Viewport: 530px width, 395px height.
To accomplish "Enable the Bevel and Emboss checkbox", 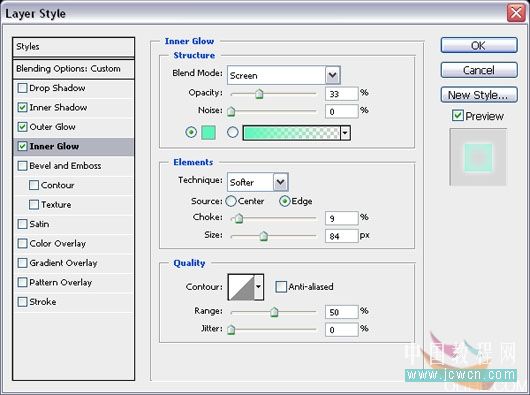I will click(22, 166).
